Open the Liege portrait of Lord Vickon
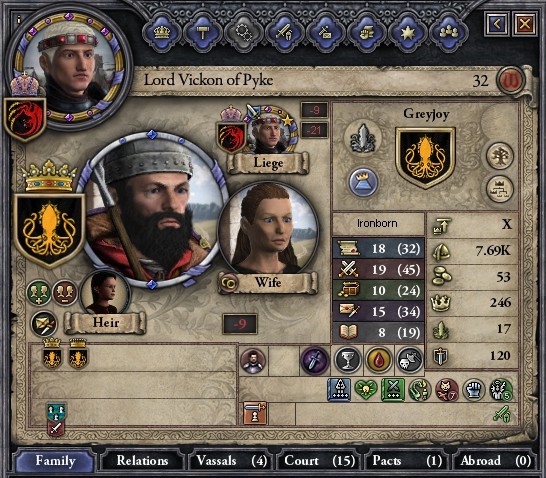This screenshot has height=478, width=546. click(x=271, y=133)
